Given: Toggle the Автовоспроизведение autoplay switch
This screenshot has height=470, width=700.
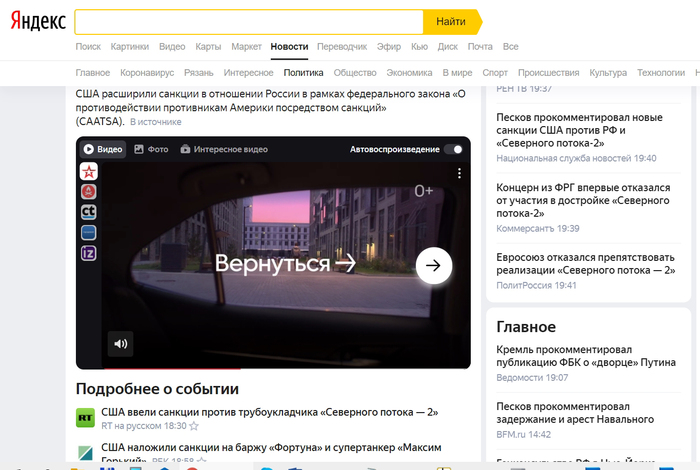Looking at the screenshot, I should tap(454, 149).
